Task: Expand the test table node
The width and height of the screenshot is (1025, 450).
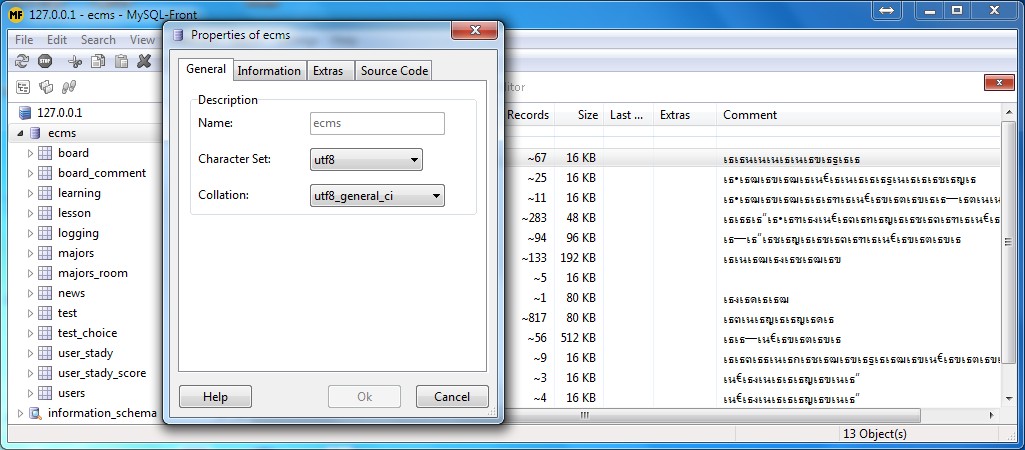Action: point(30,313)
